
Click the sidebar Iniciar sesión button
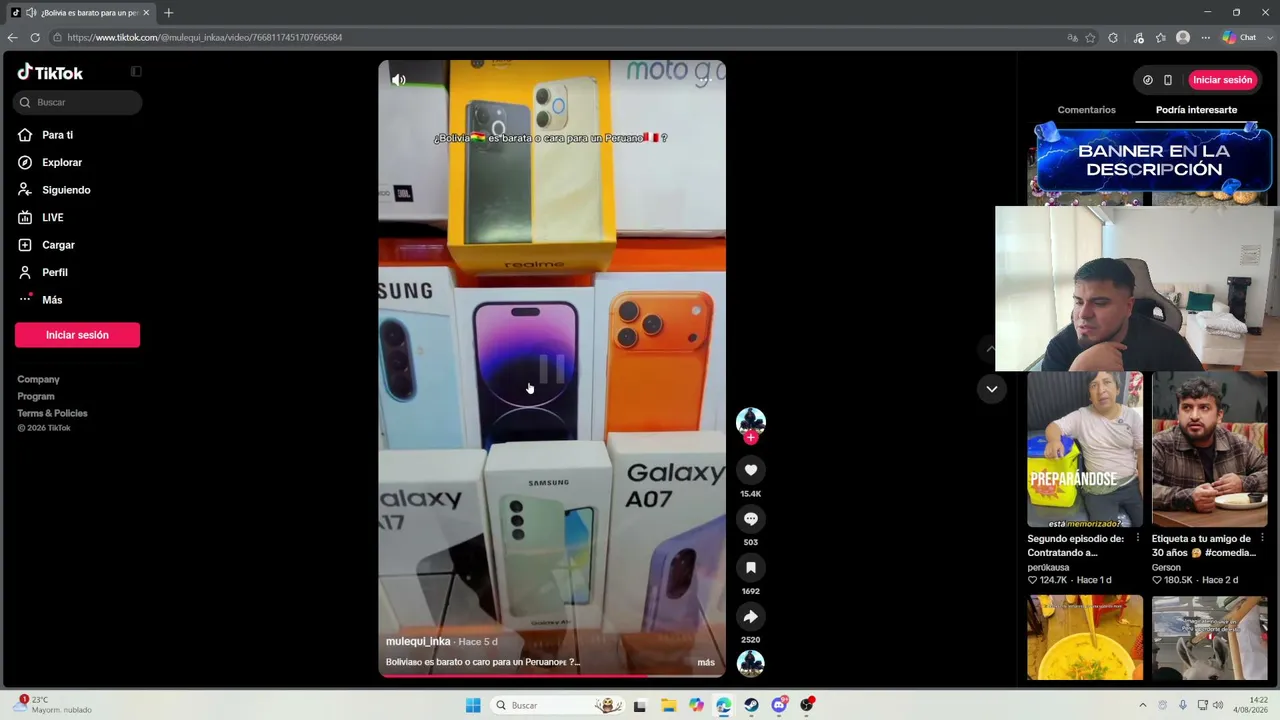[x=77, y=335]
